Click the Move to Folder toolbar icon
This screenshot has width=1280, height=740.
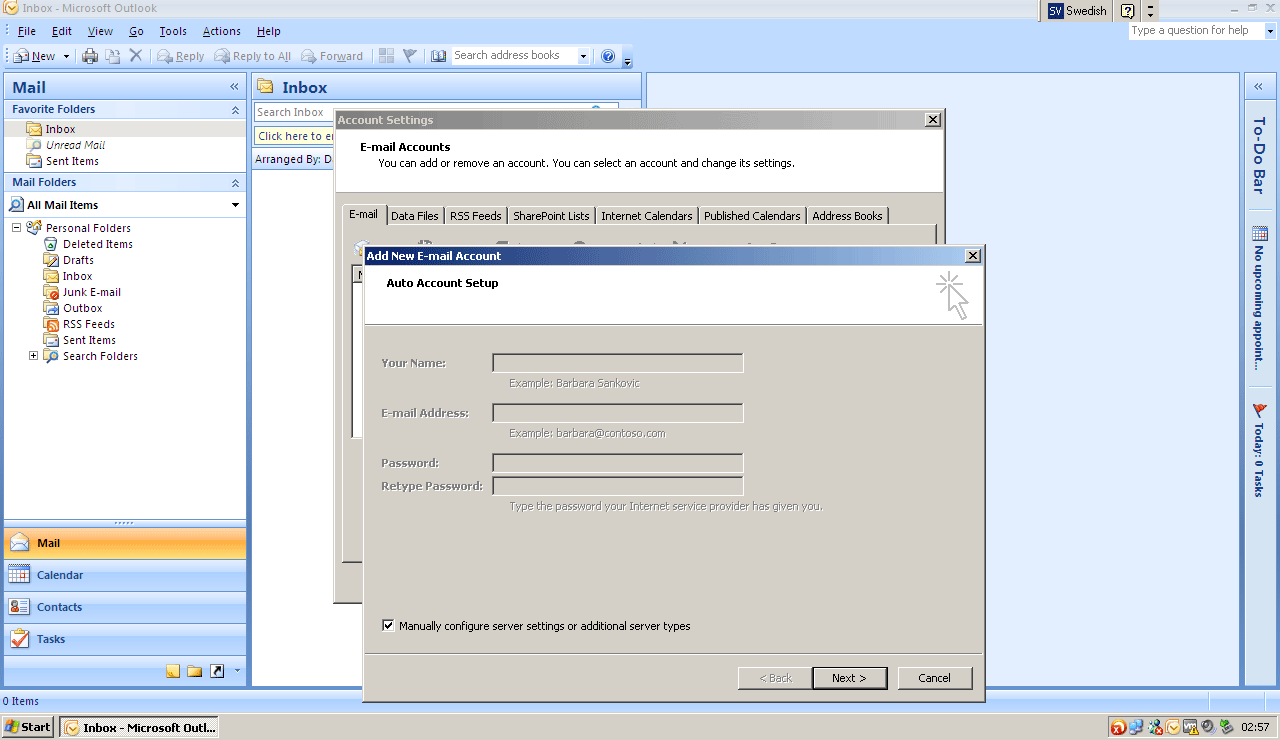pyautogui.click(x=113, y=56)
